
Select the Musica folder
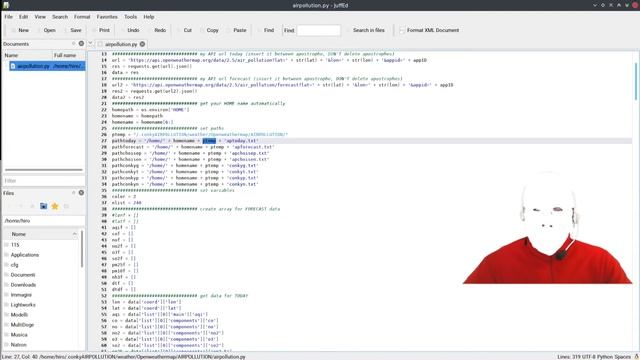(19, 335)
